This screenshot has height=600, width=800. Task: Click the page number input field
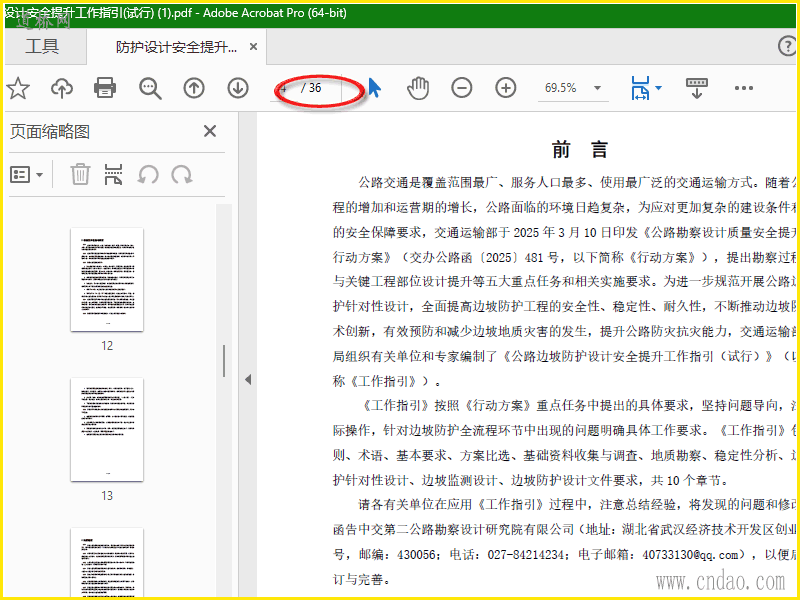[285, 88]
